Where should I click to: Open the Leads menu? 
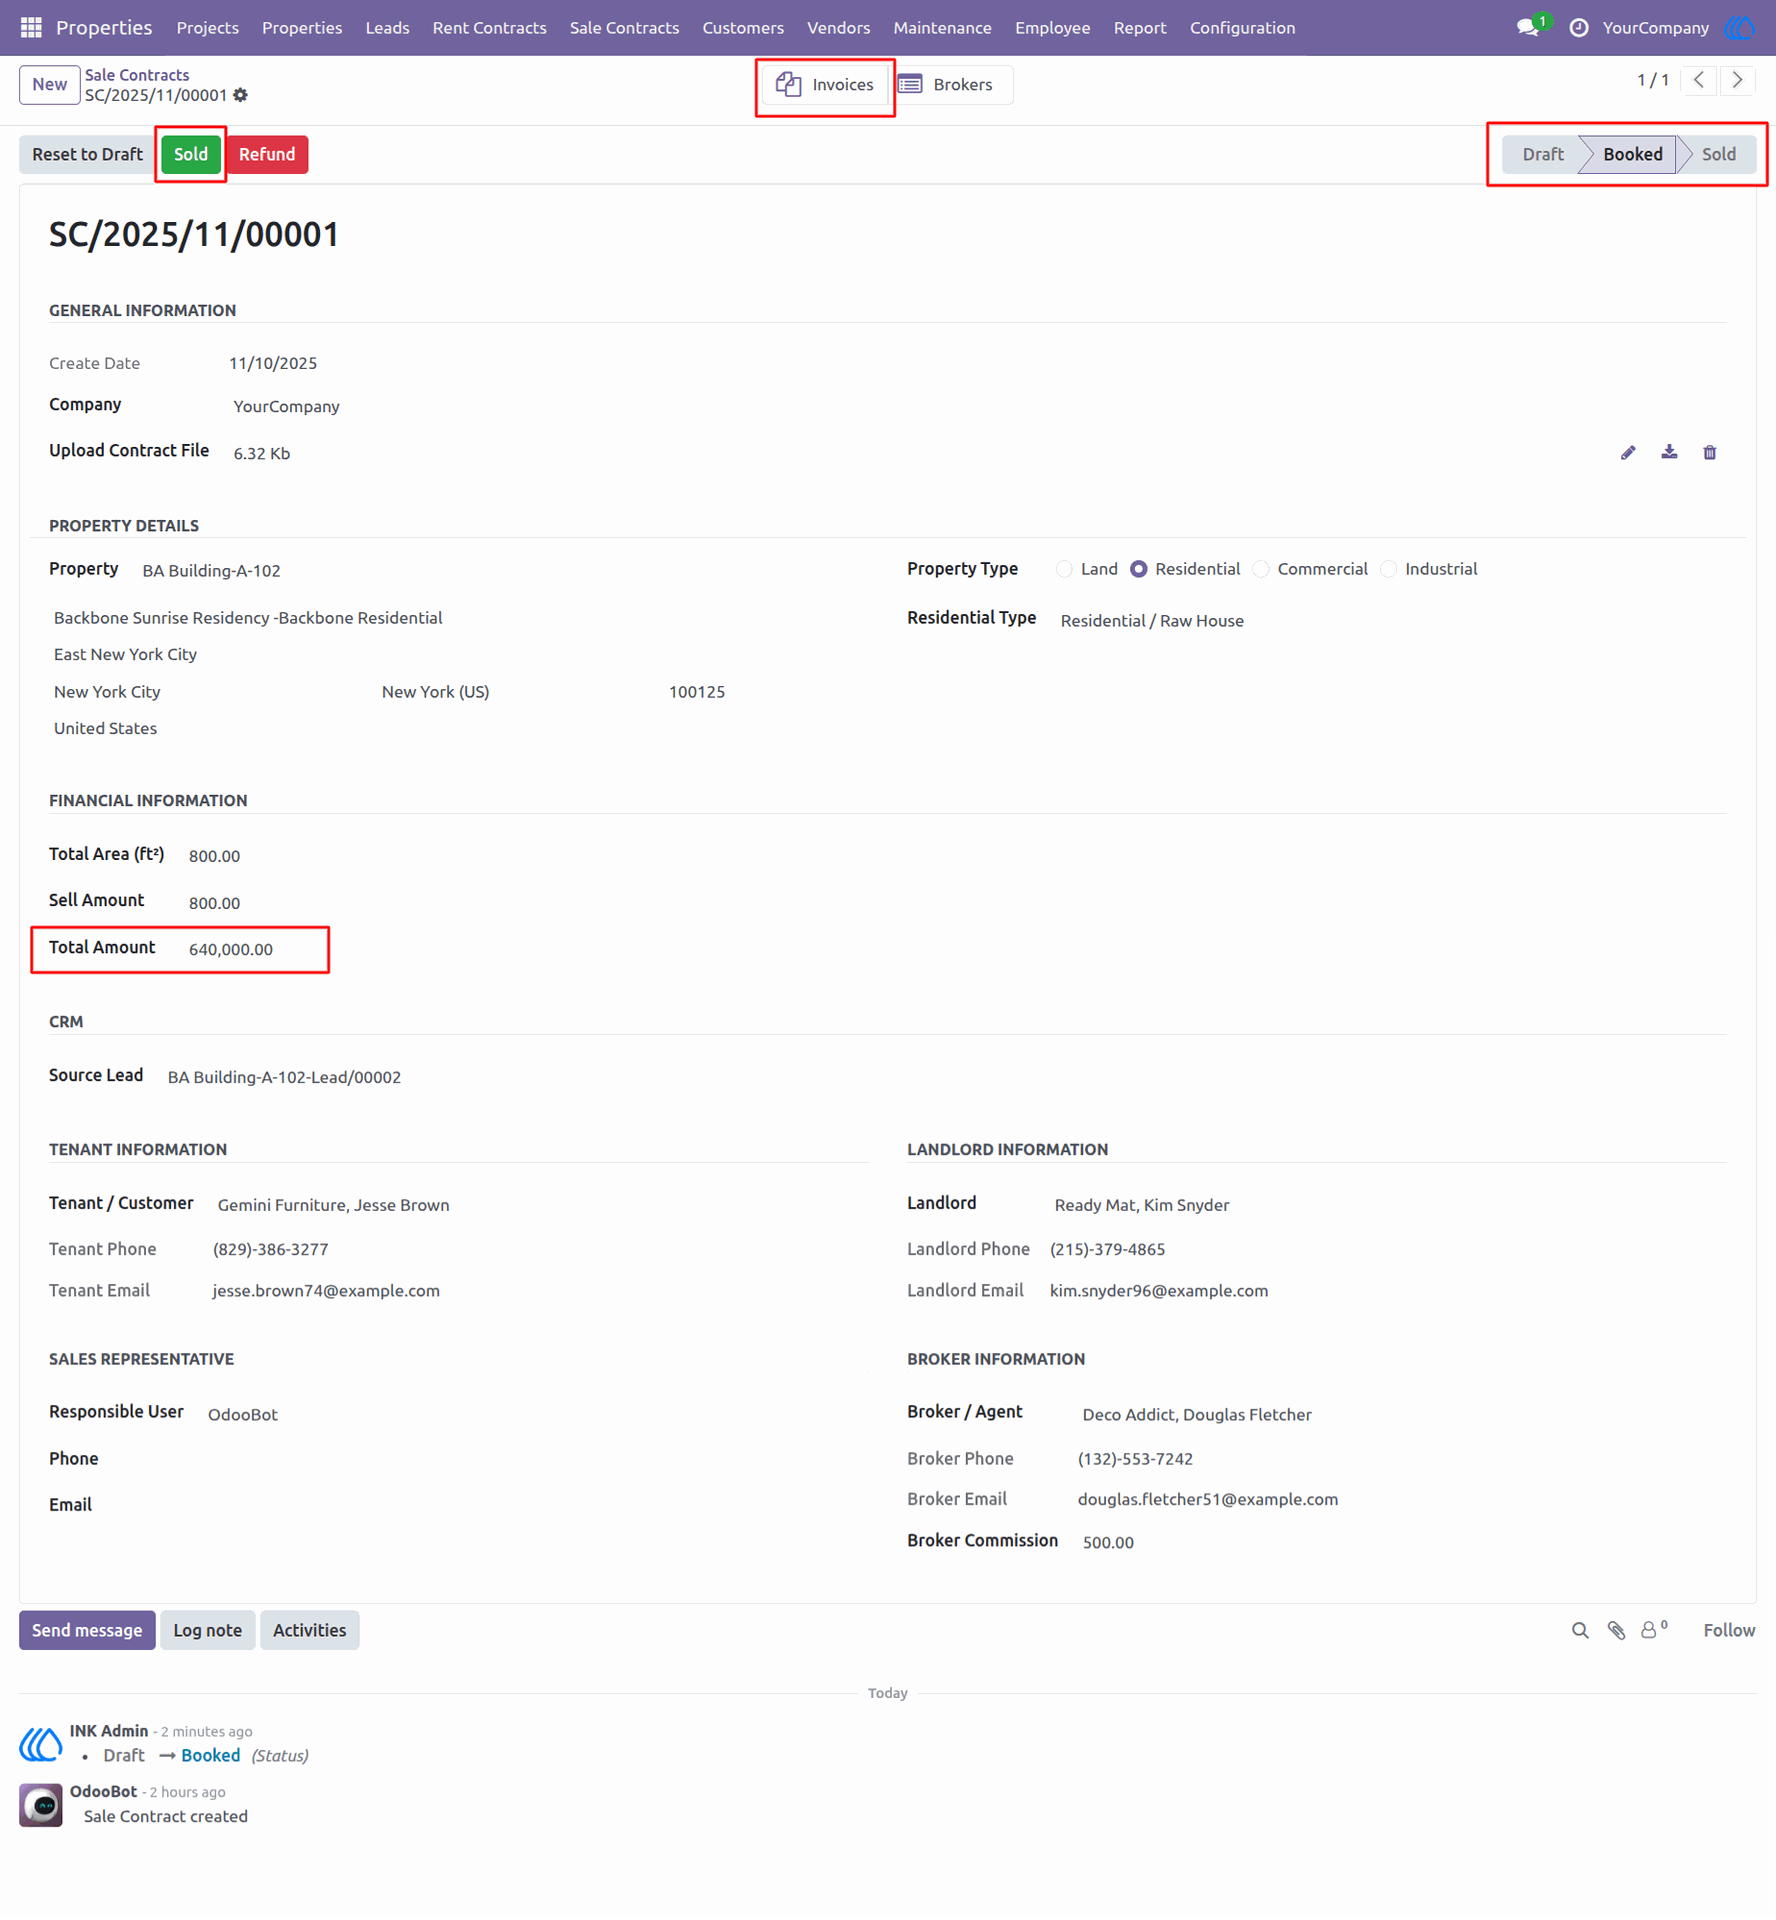tap(387, 28)
